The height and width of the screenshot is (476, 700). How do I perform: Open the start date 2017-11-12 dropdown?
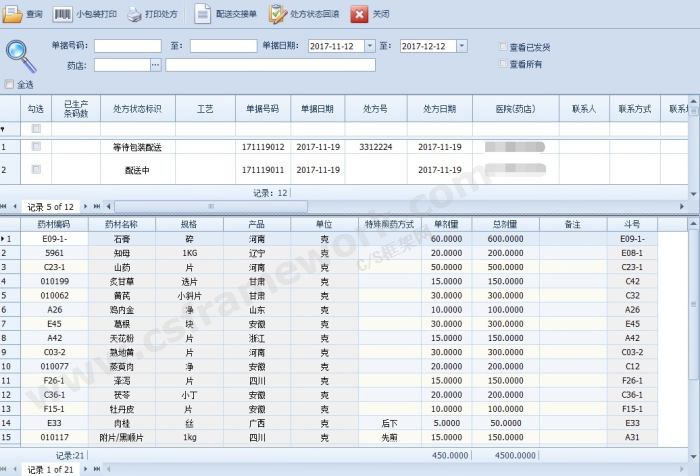tap(369, 46)
